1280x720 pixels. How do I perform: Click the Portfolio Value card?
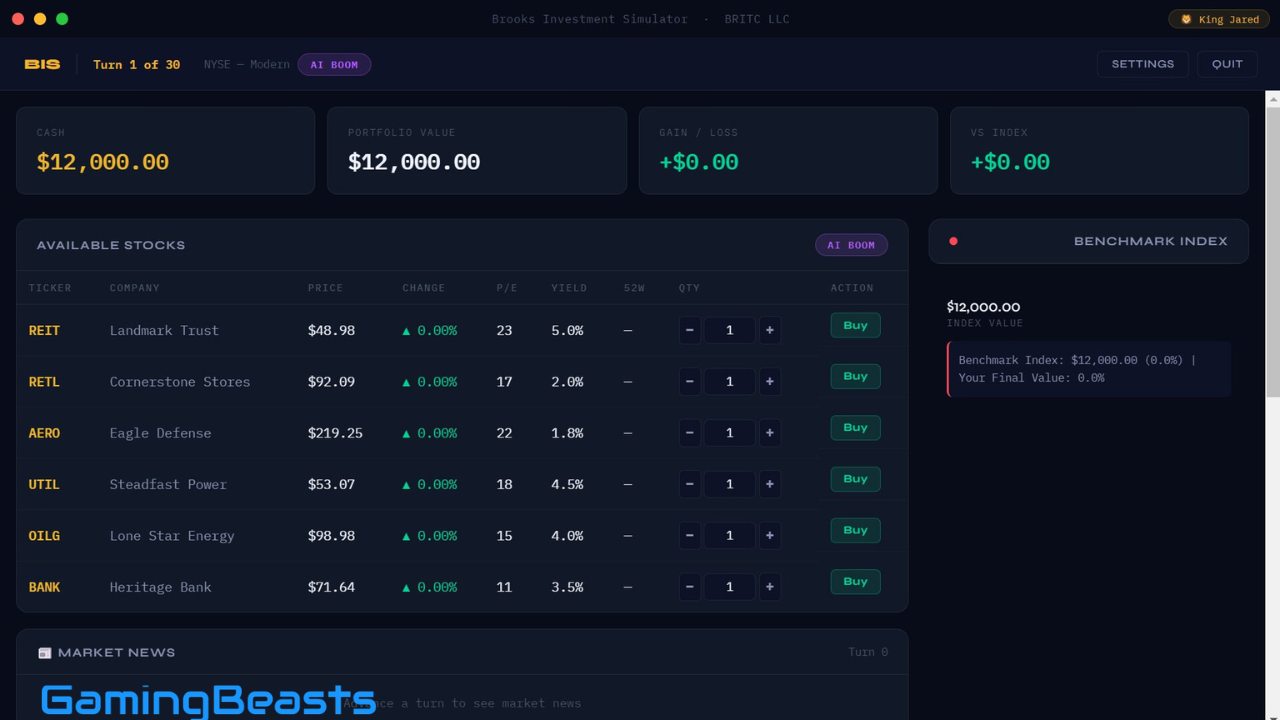[477, 150]
